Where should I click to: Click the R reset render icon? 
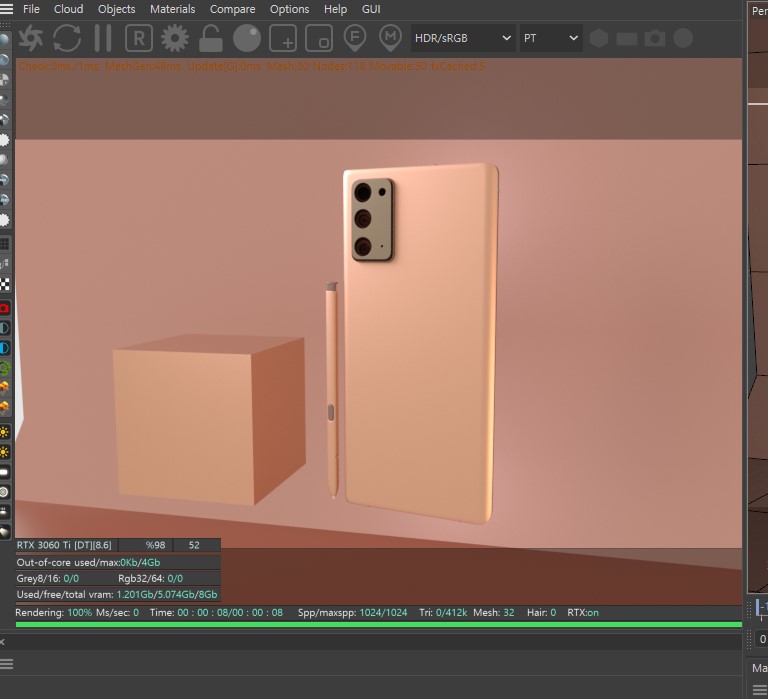point(139,38)
